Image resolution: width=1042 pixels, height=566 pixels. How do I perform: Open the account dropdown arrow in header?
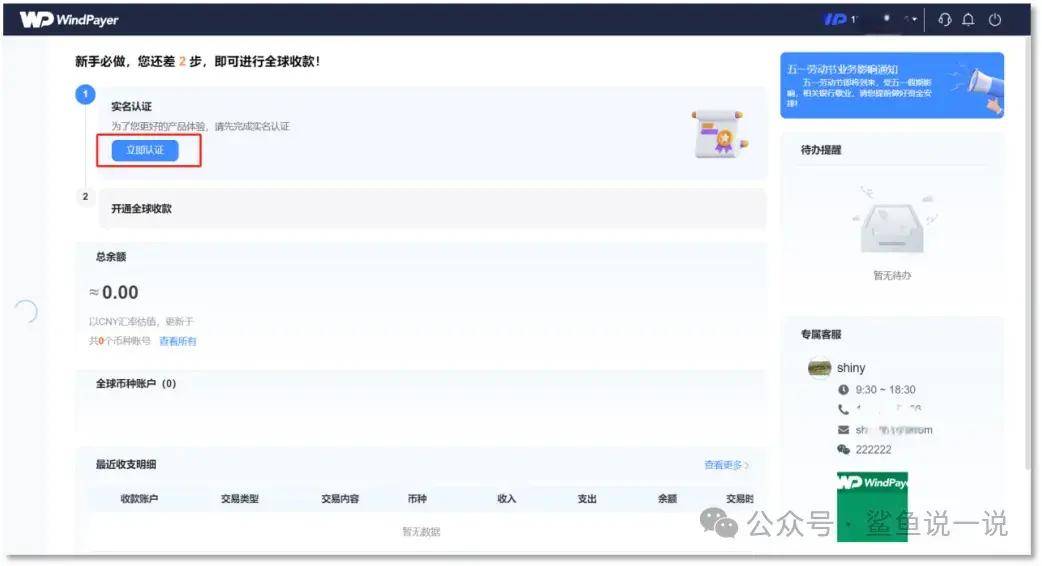912,20
